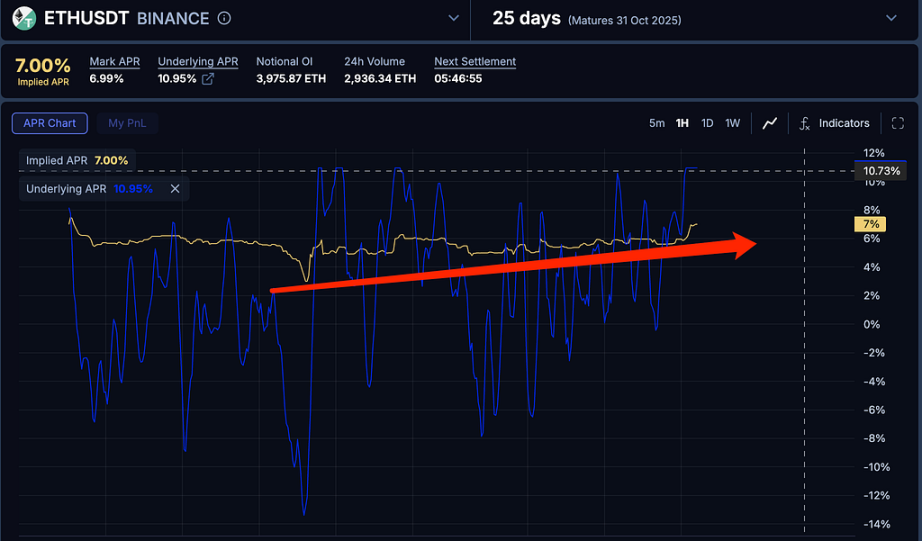Click the fx Indicators function icon
922x541 pixels.
[x=805, y=123]
